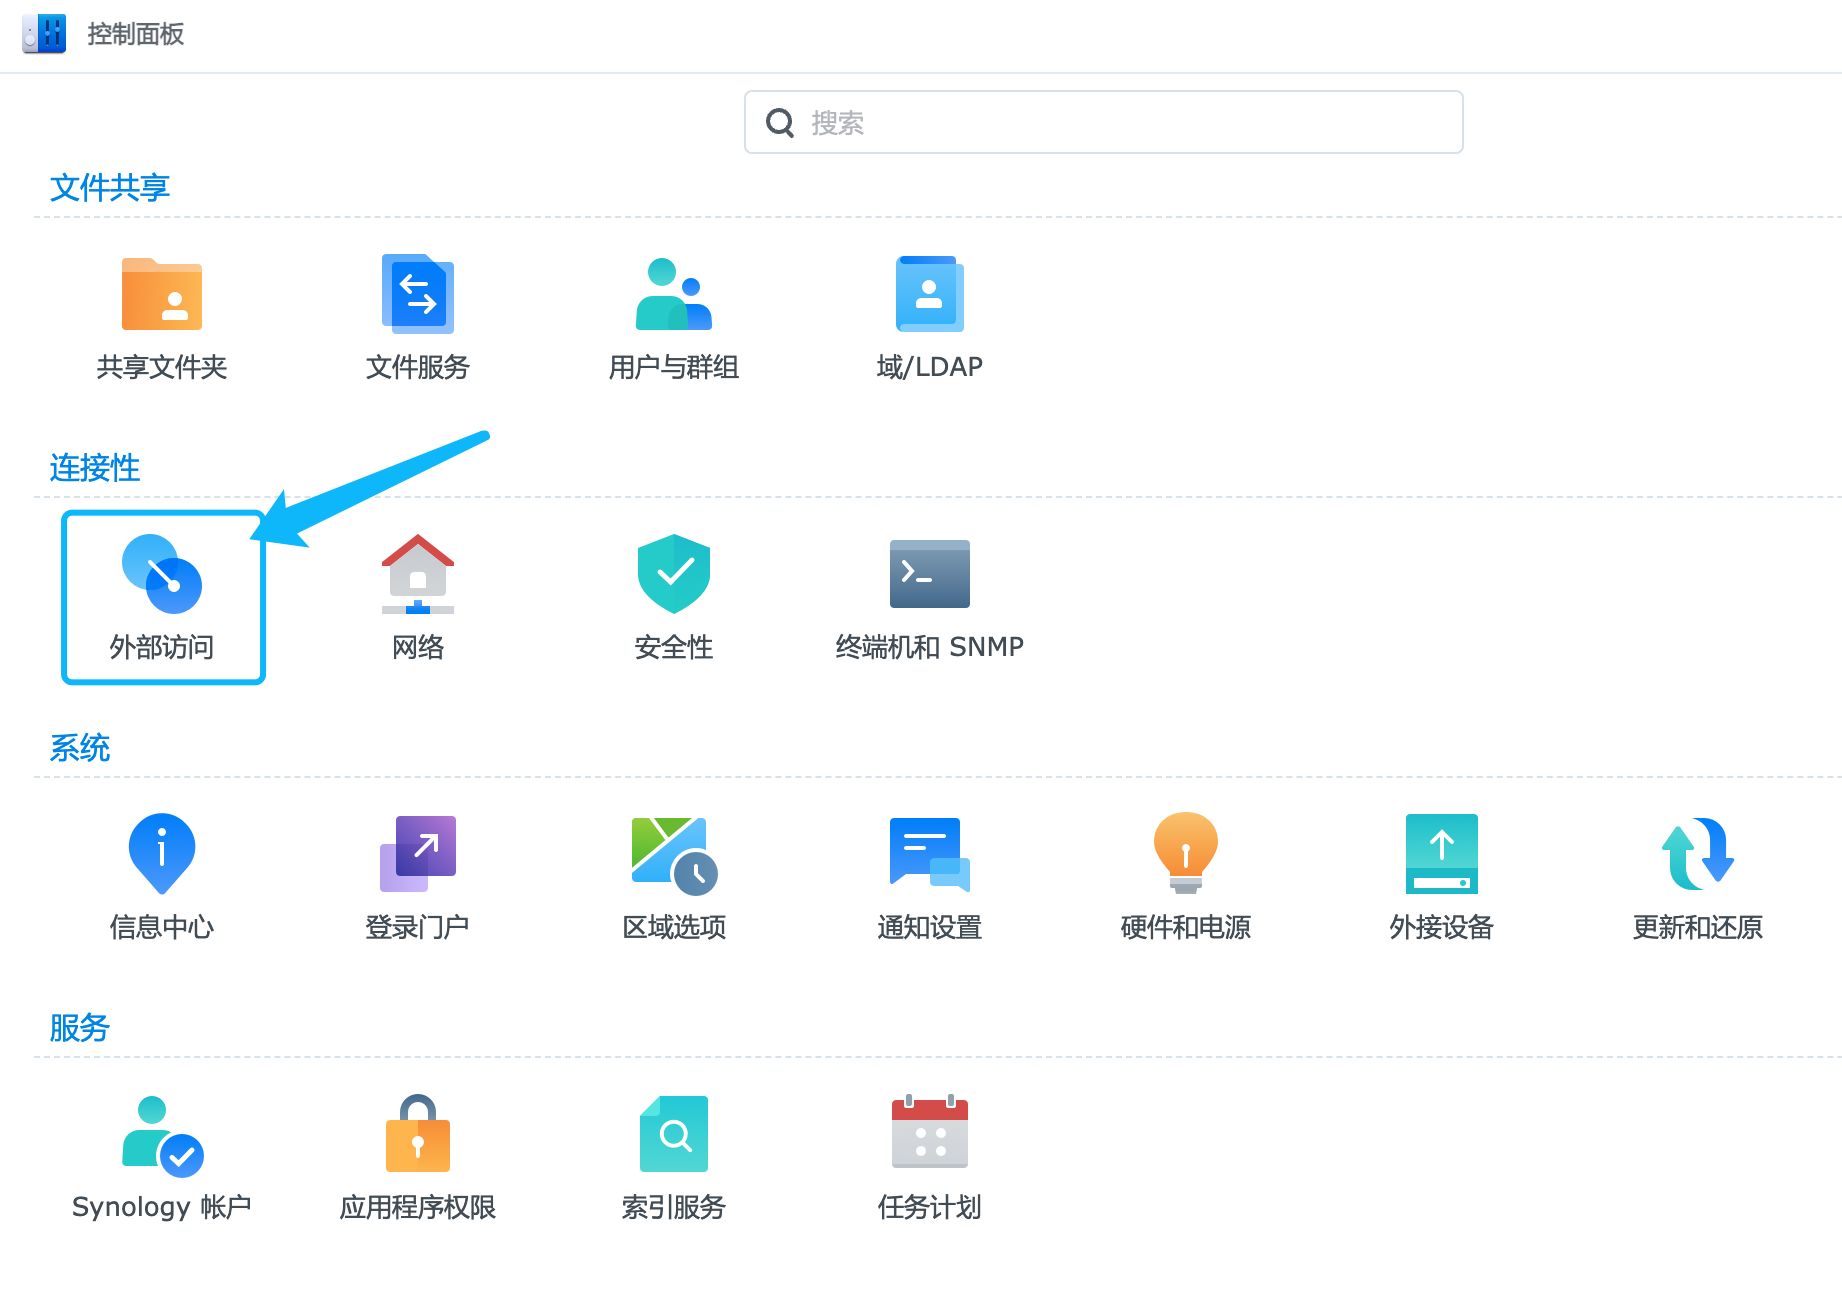This screenshot has height=1298, width=1842.
Task: Open Security (安全性) shield icon
Action: pos(674,574)
